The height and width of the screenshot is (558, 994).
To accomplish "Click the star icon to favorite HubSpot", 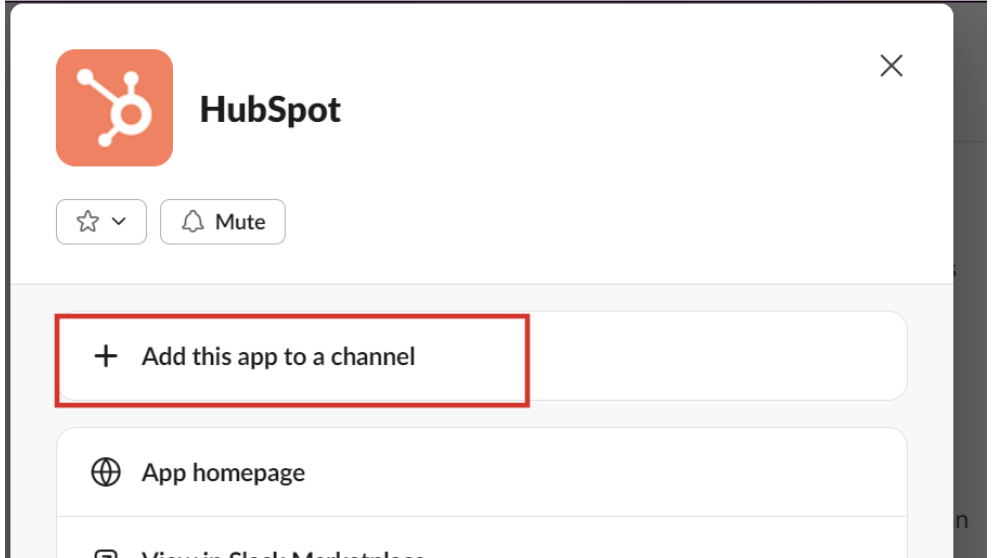I will [88, 222].
